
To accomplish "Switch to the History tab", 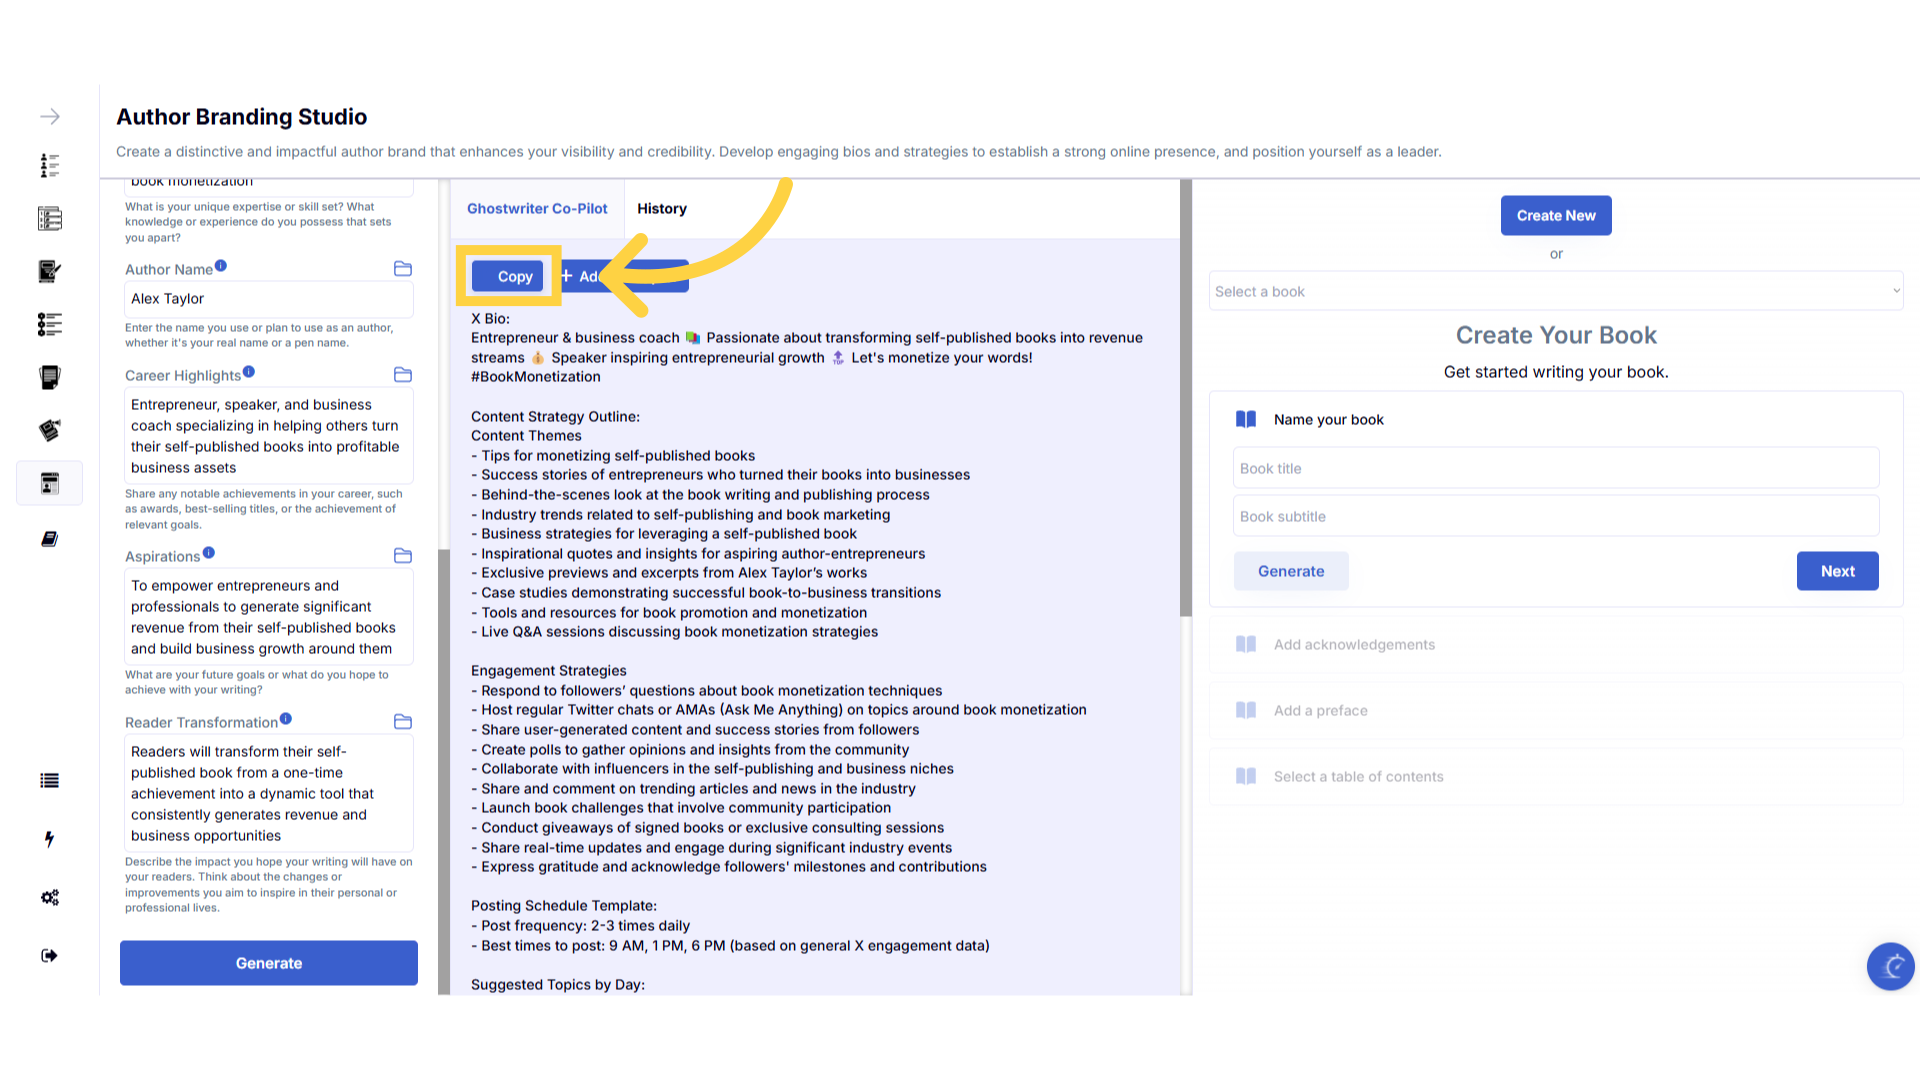I will [x=662, y=209].
